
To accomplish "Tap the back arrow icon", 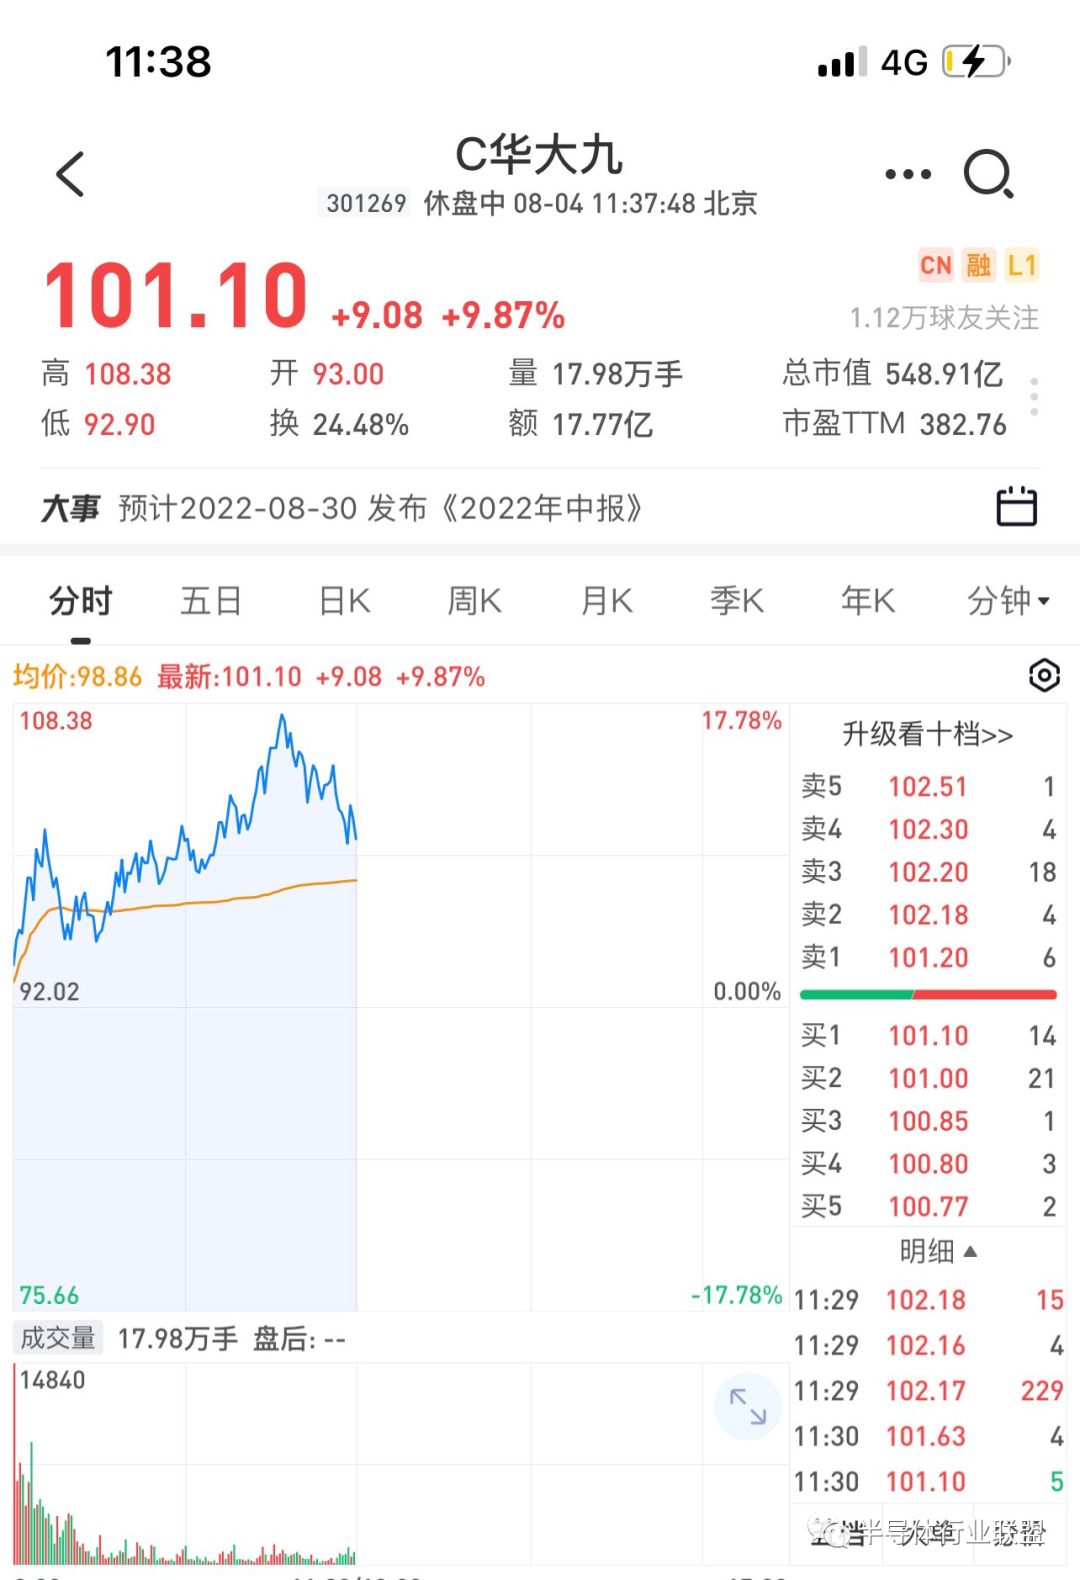I will [x=70, y=174].
